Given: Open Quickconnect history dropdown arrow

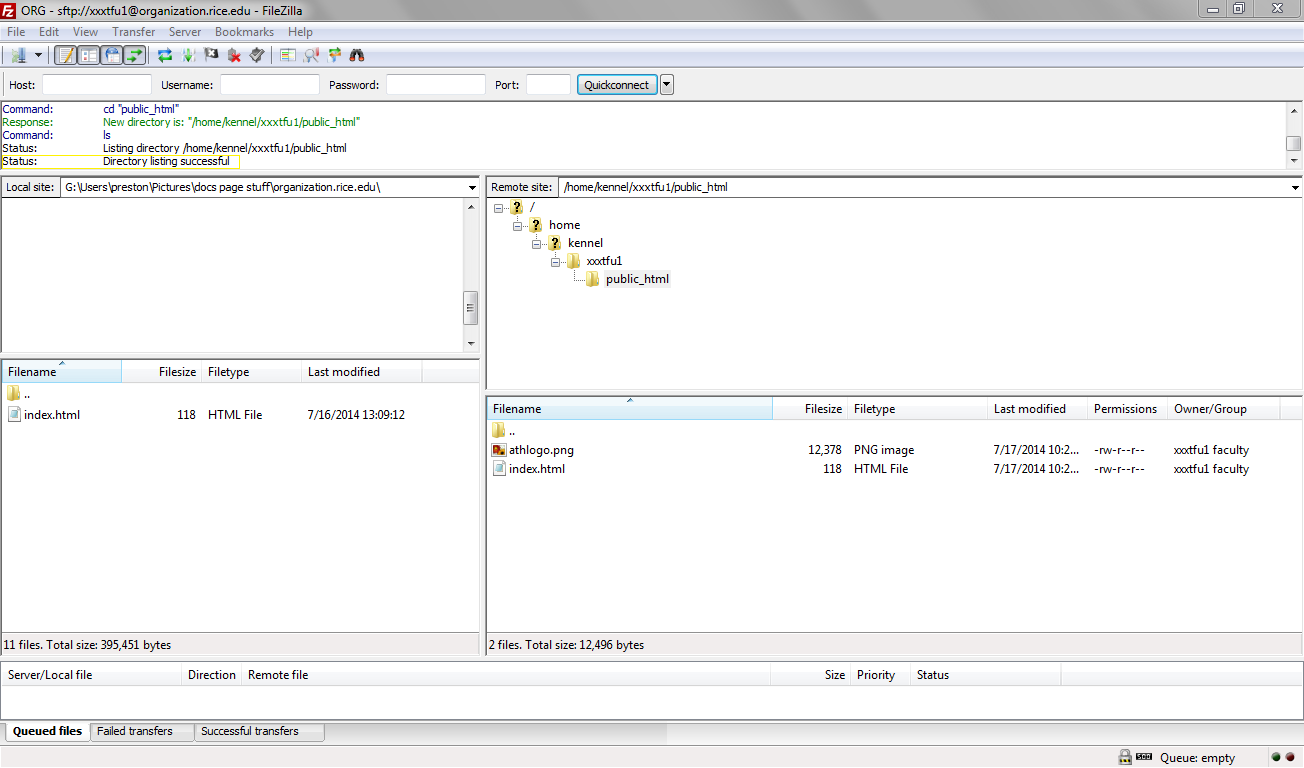Looking at the screenshot, I should [667, 85].
